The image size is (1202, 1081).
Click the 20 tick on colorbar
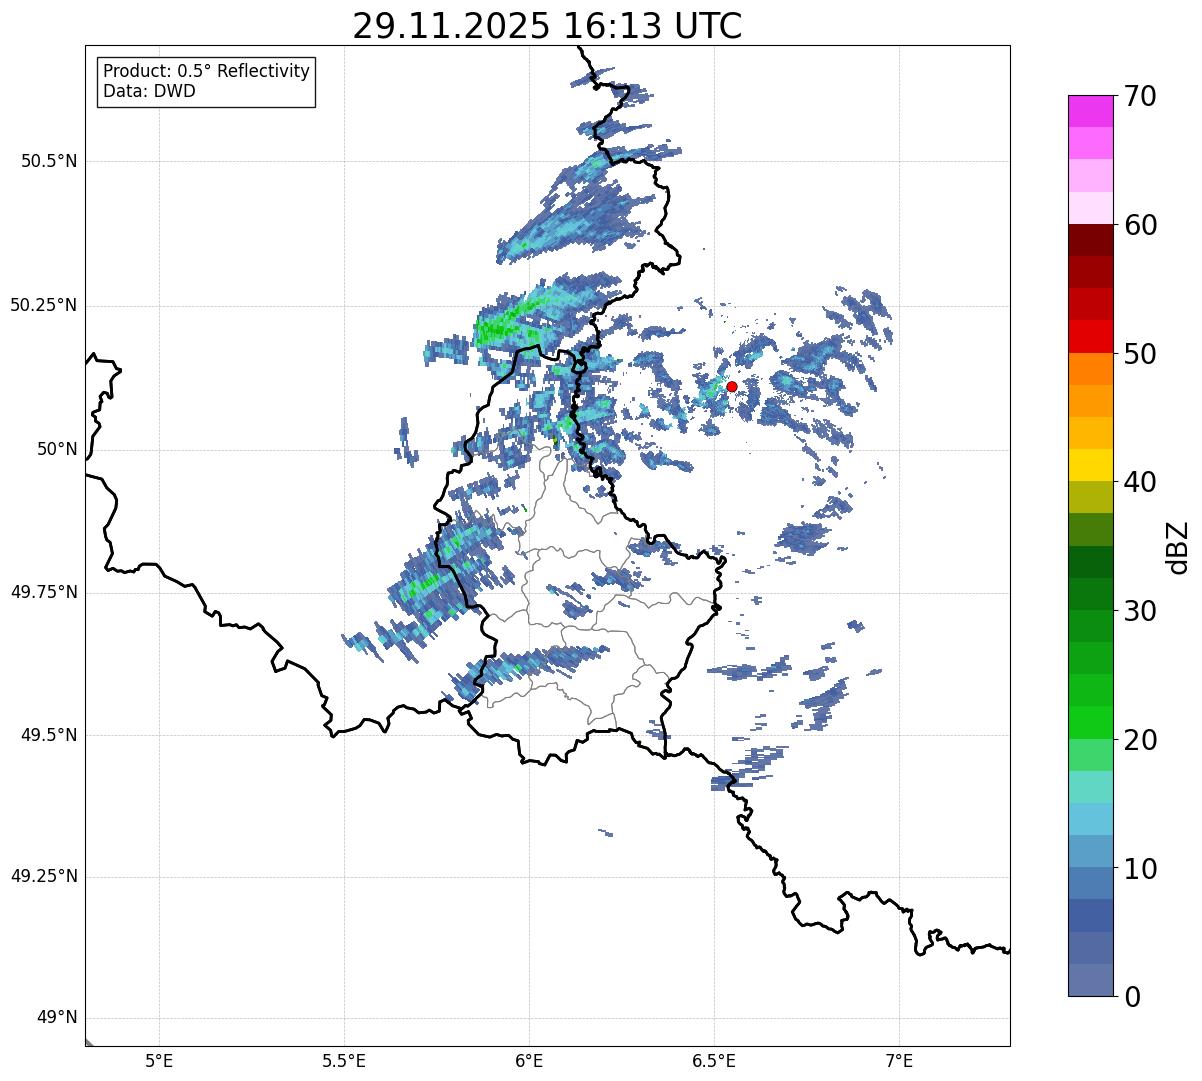pos(1140,740)
